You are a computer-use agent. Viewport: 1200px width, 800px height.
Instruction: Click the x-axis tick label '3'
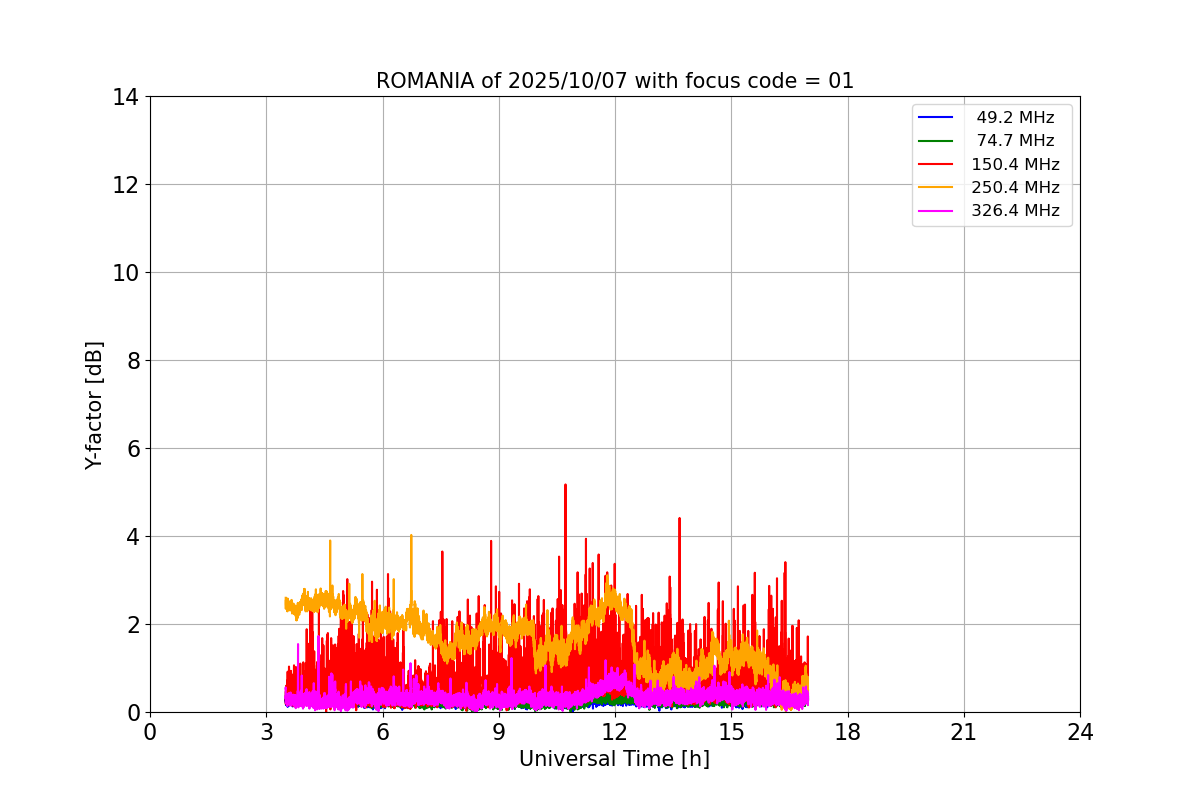266,732
